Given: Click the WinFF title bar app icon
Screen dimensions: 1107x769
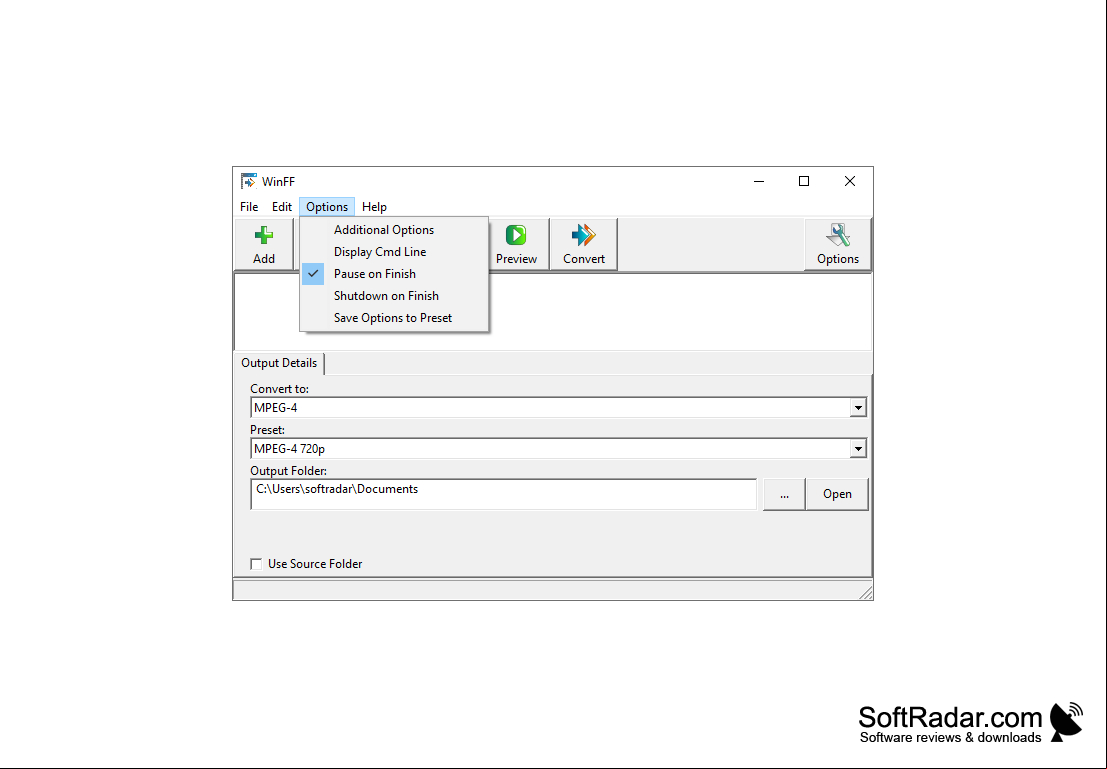Looking at the screenshot, I should click(249, 181).
